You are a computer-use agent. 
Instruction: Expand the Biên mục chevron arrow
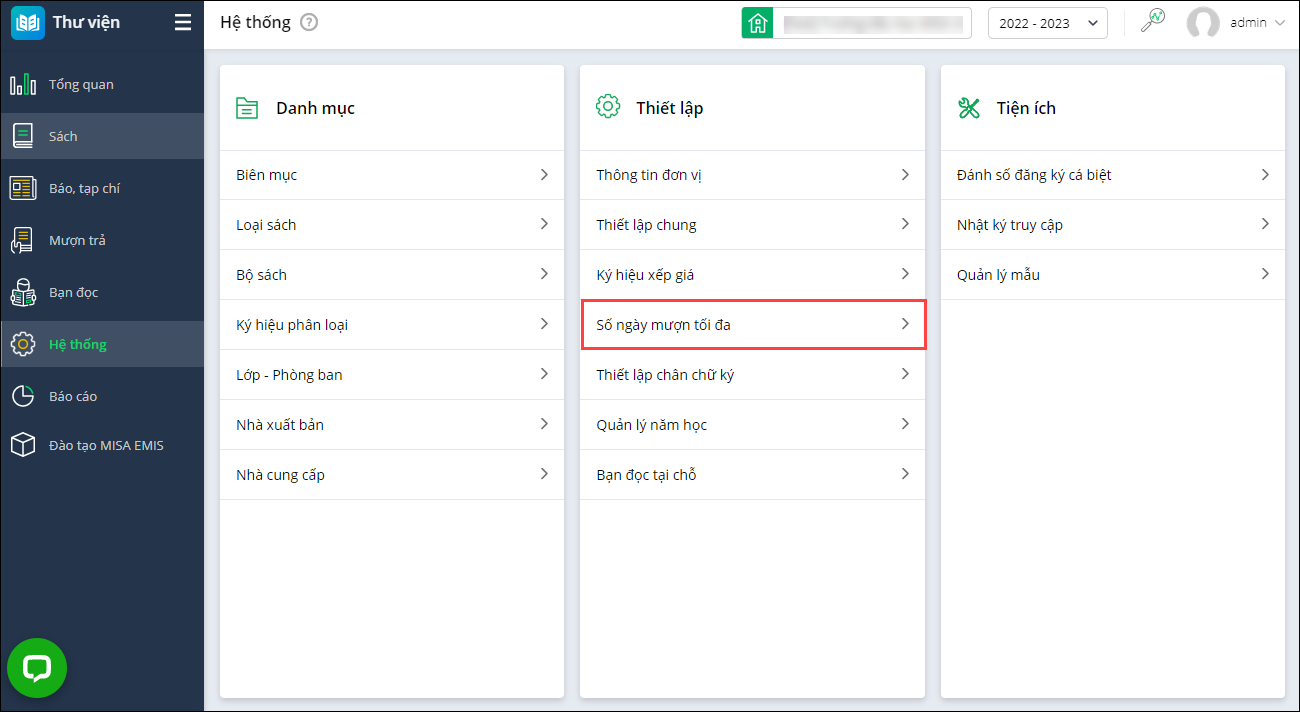tap(544, 174)
